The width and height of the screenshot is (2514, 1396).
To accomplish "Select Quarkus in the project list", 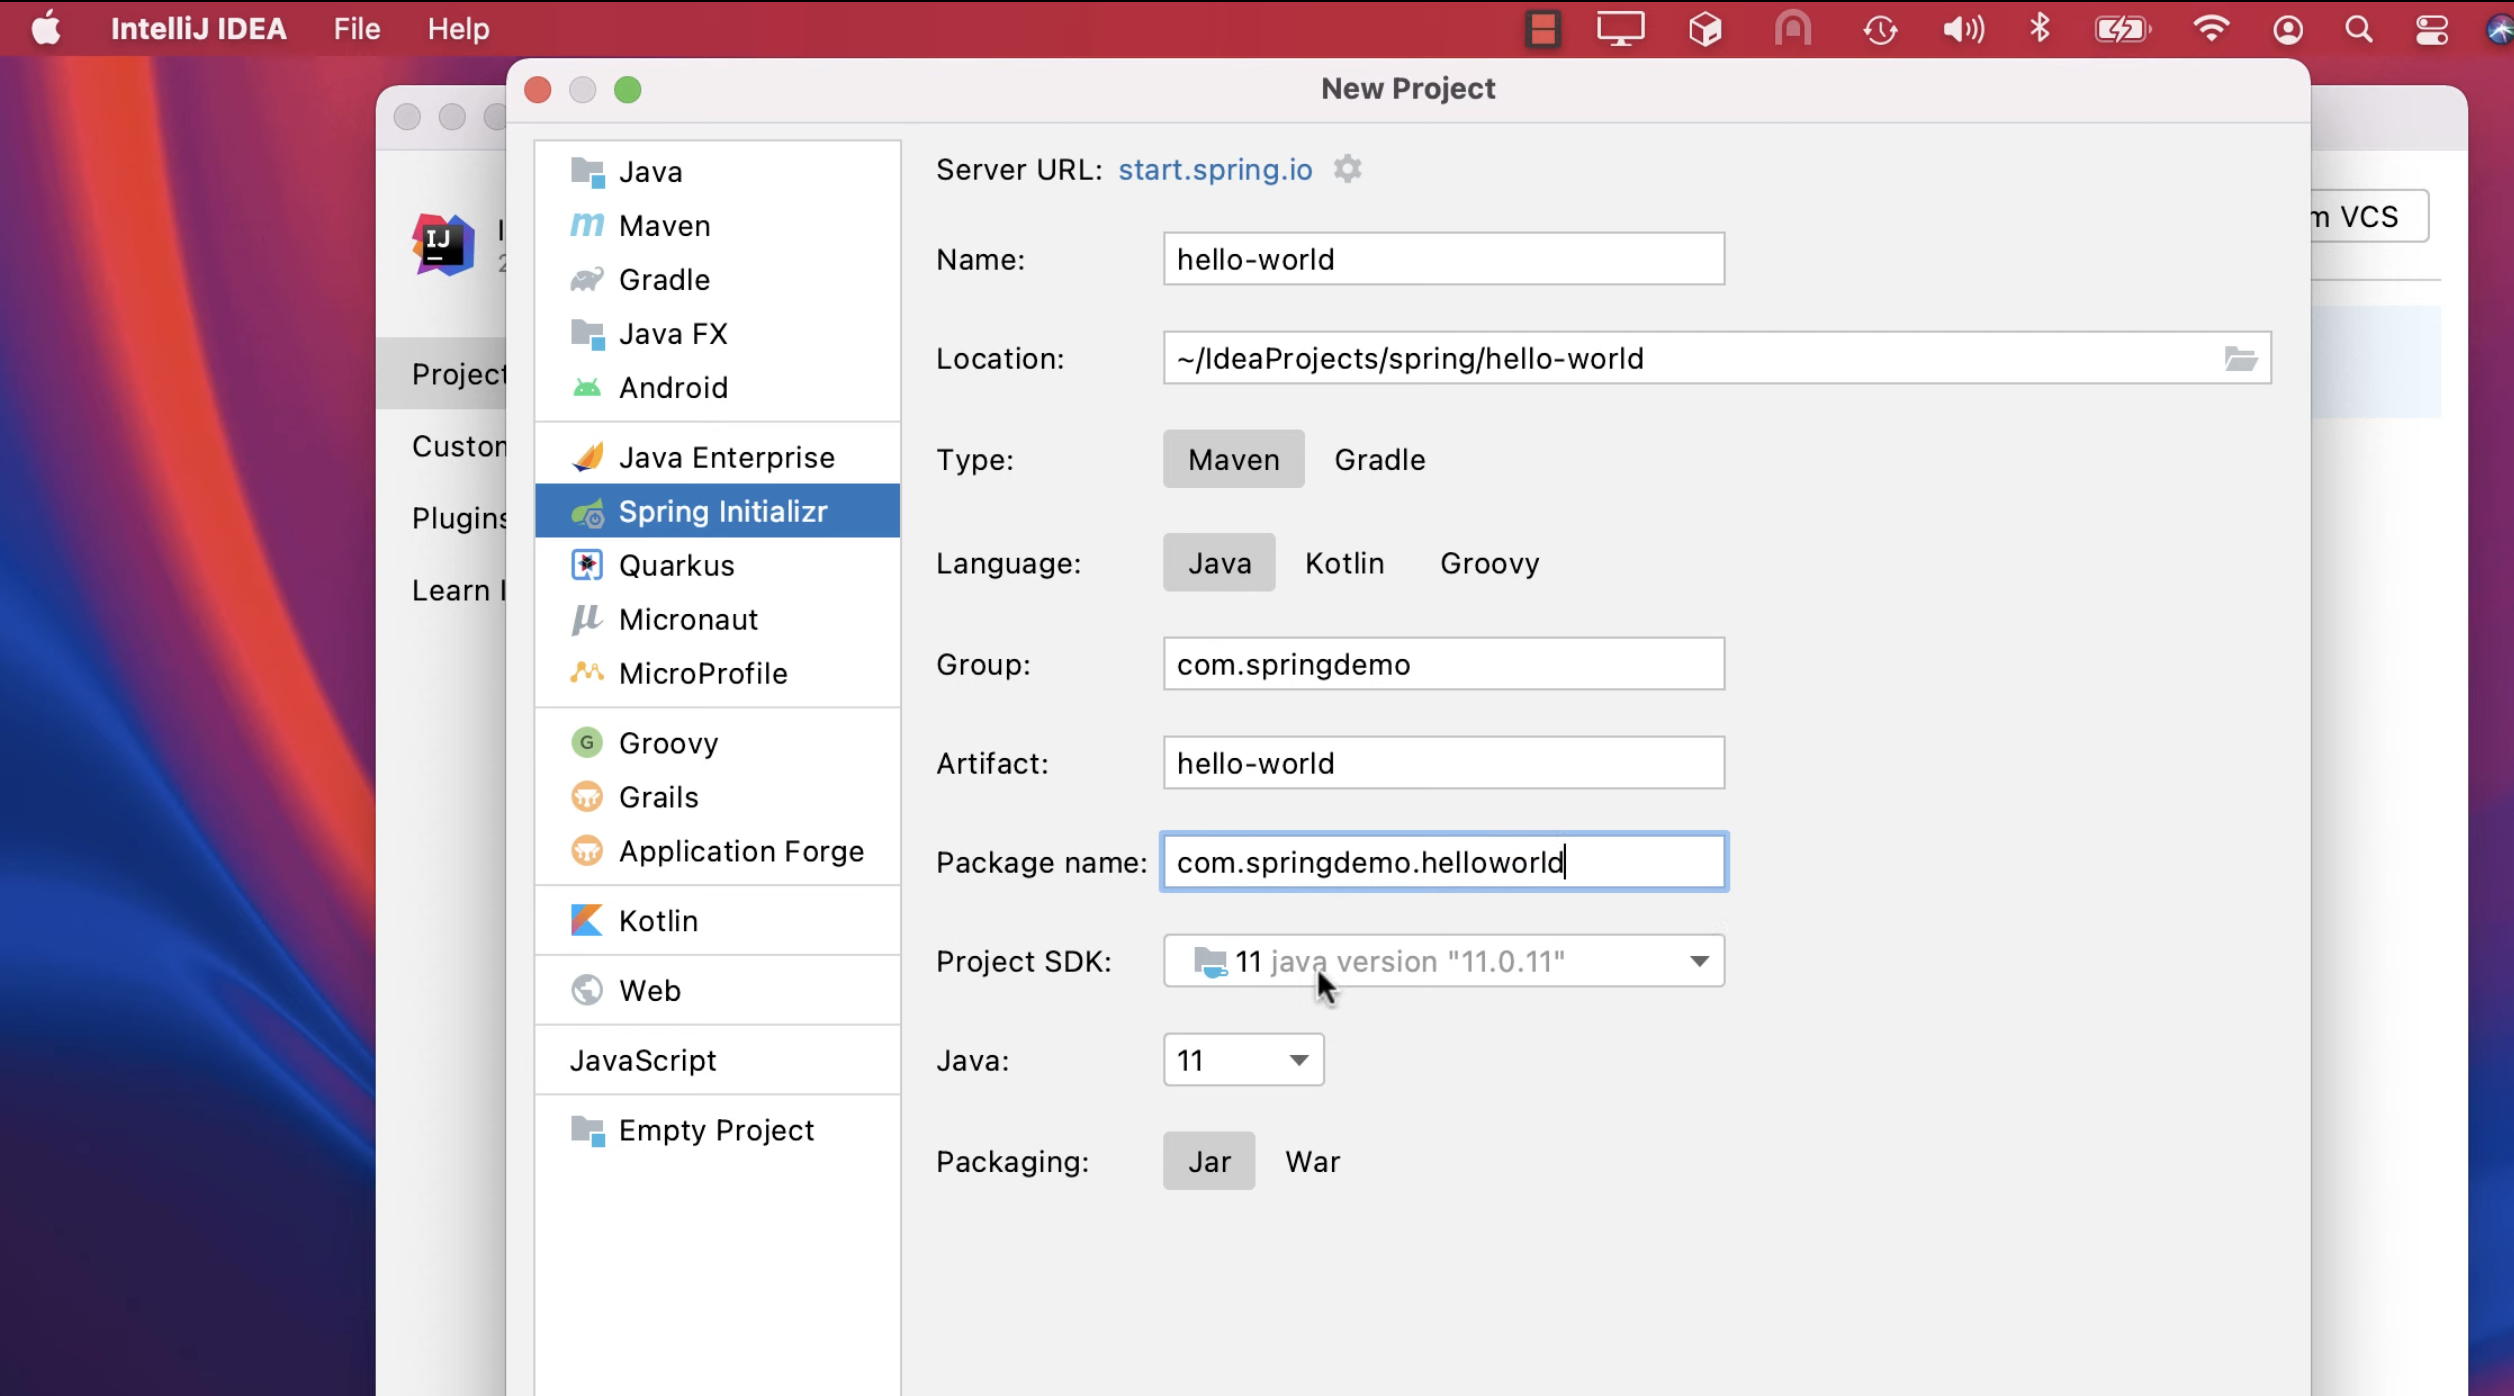I will 717,566.
